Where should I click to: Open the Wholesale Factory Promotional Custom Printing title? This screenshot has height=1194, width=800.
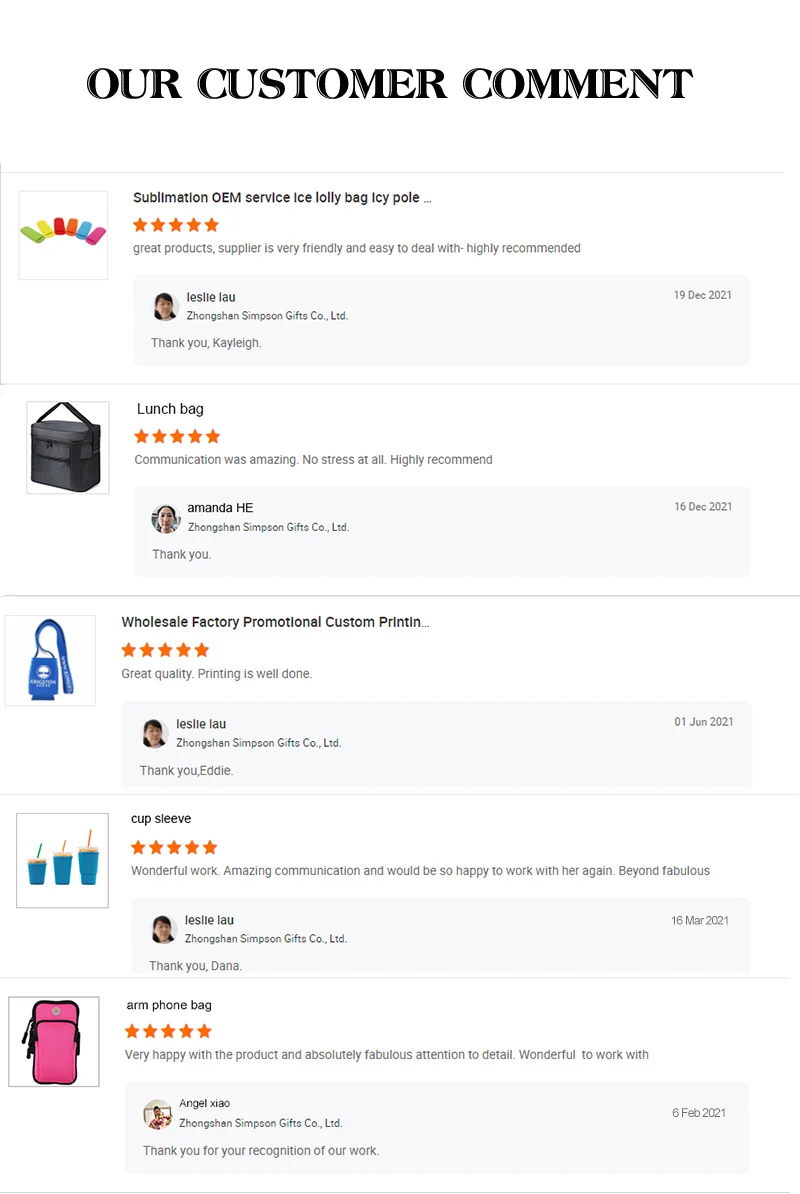275,622
